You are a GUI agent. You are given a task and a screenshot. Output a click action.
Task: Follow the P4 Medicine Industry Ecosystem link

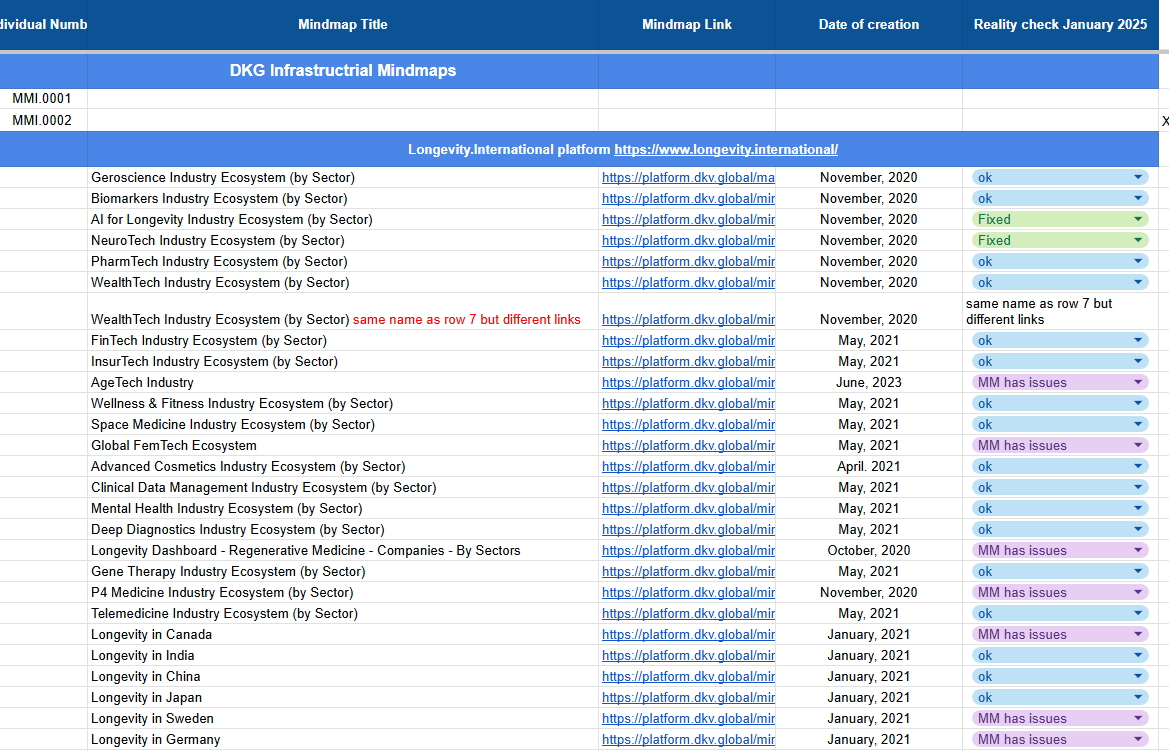coord(688,593)
